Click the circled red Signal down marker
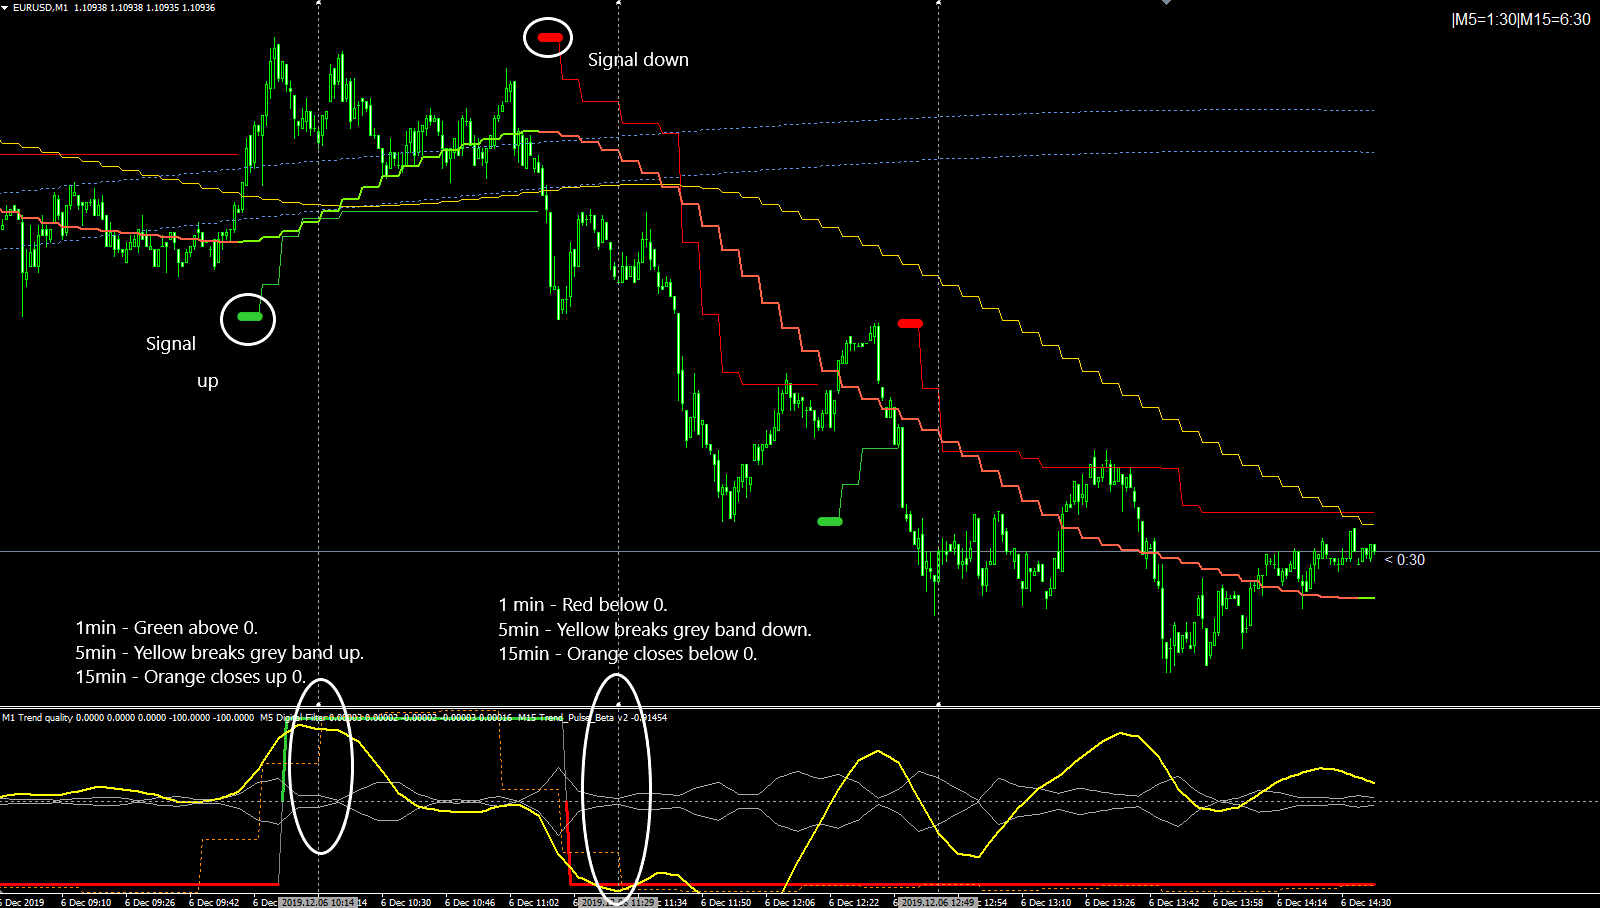1600x908 pixels. (550, 37)
